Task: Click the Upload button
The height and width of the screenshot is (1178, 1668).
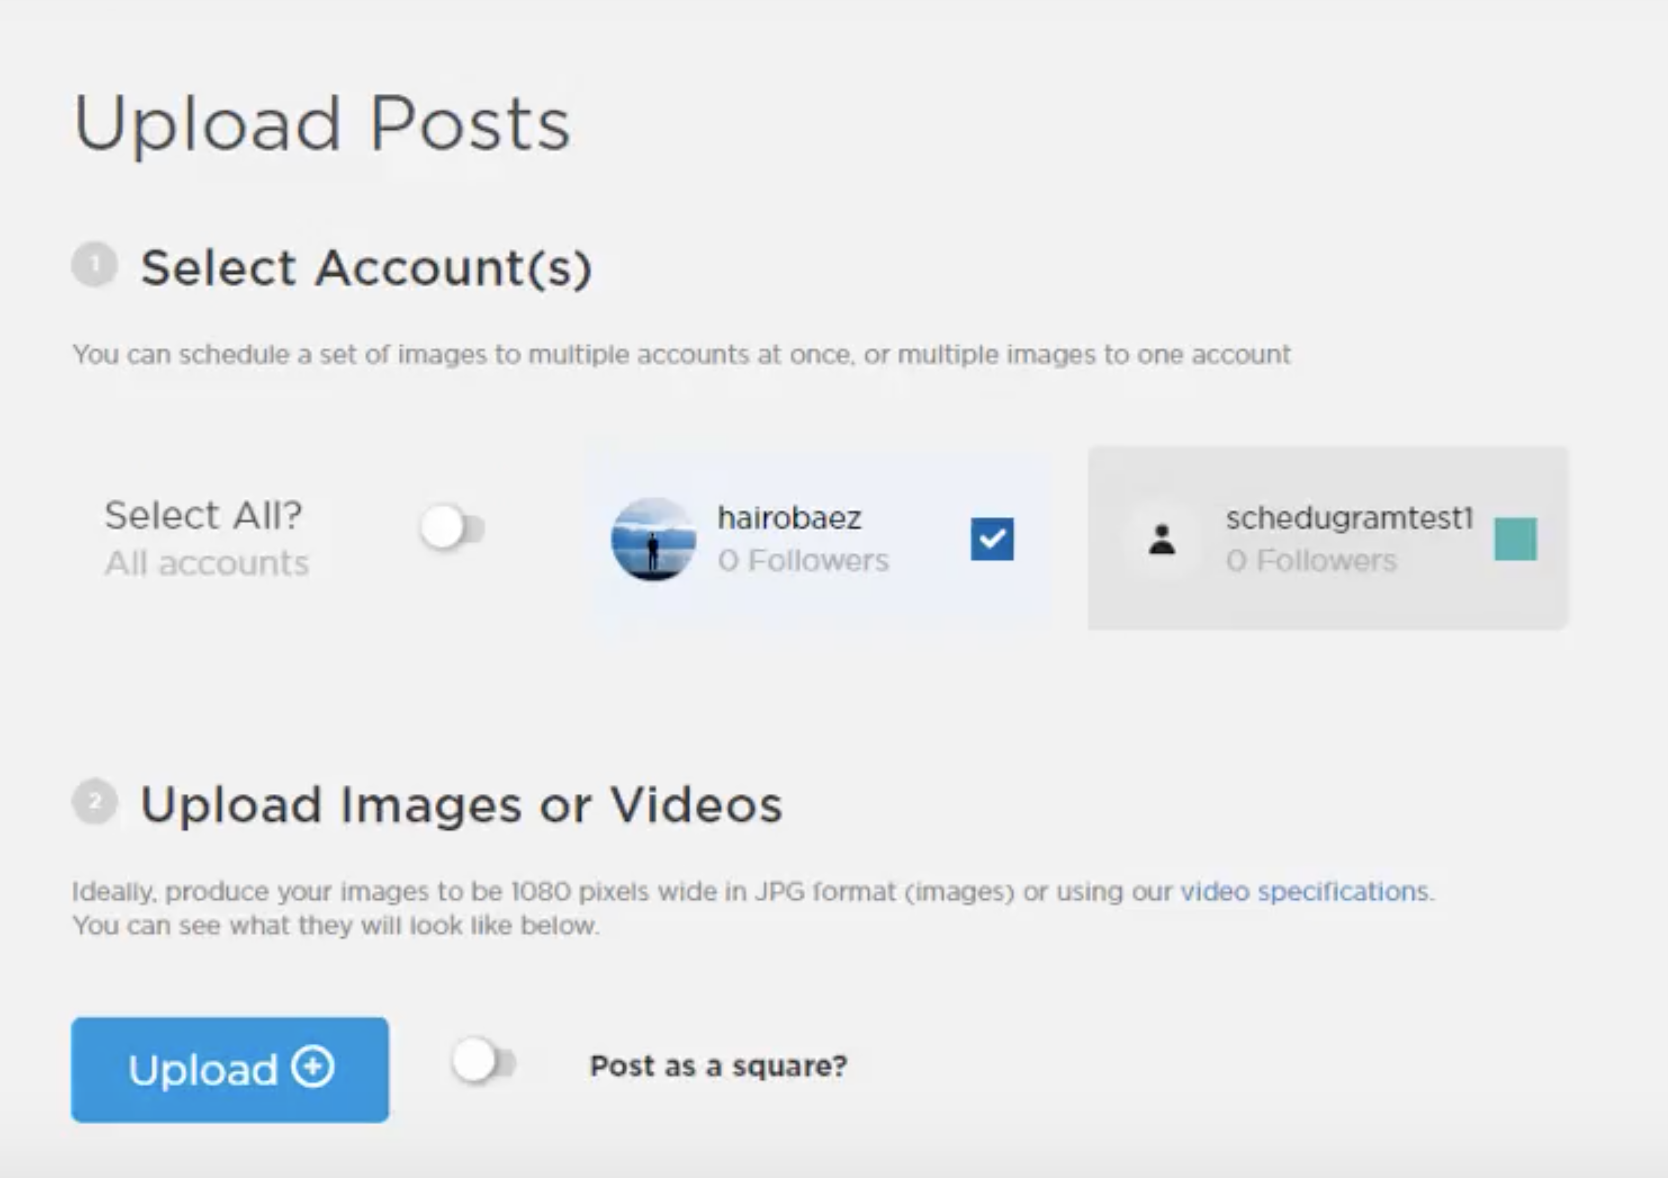Action: [x=230, y=1069]
